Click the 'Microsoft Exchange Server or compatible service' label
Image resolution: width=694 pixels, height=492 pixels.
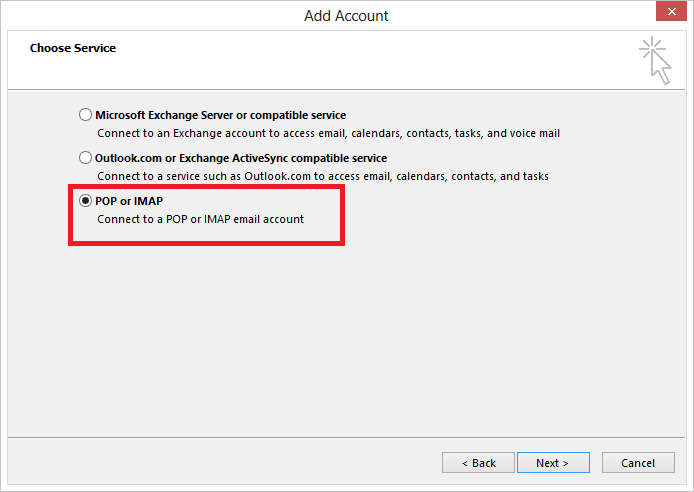220,115
